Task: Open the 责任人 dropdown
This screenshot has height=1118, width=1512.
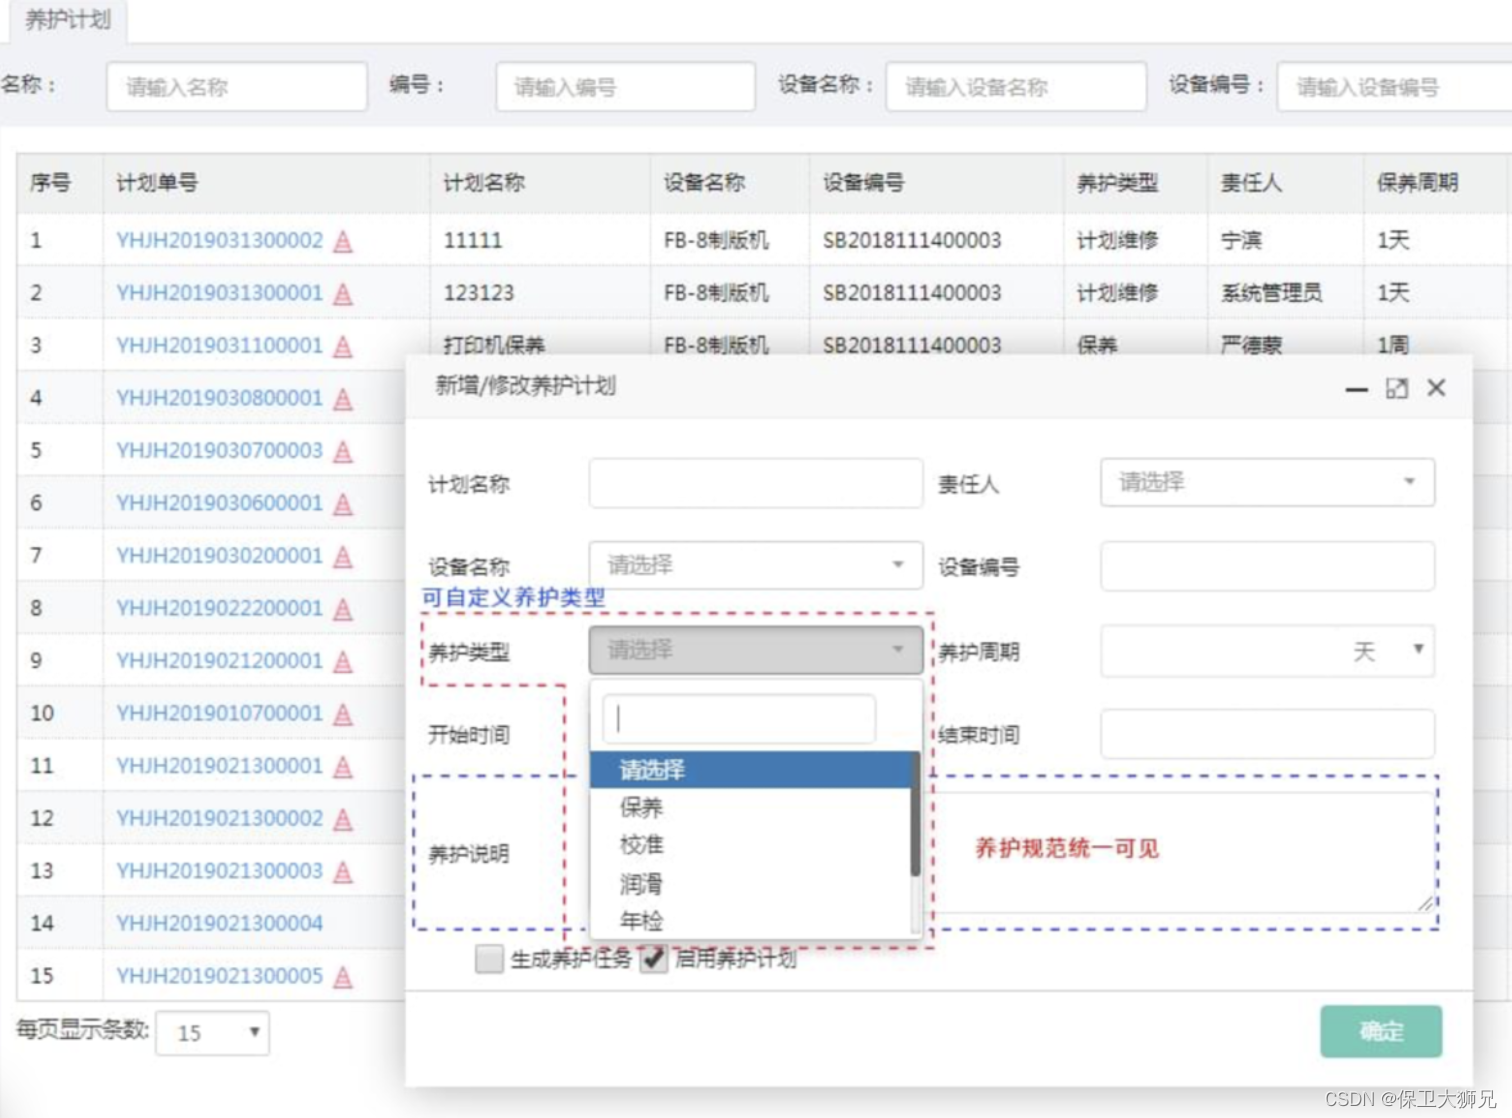Action: point(1266,482)
